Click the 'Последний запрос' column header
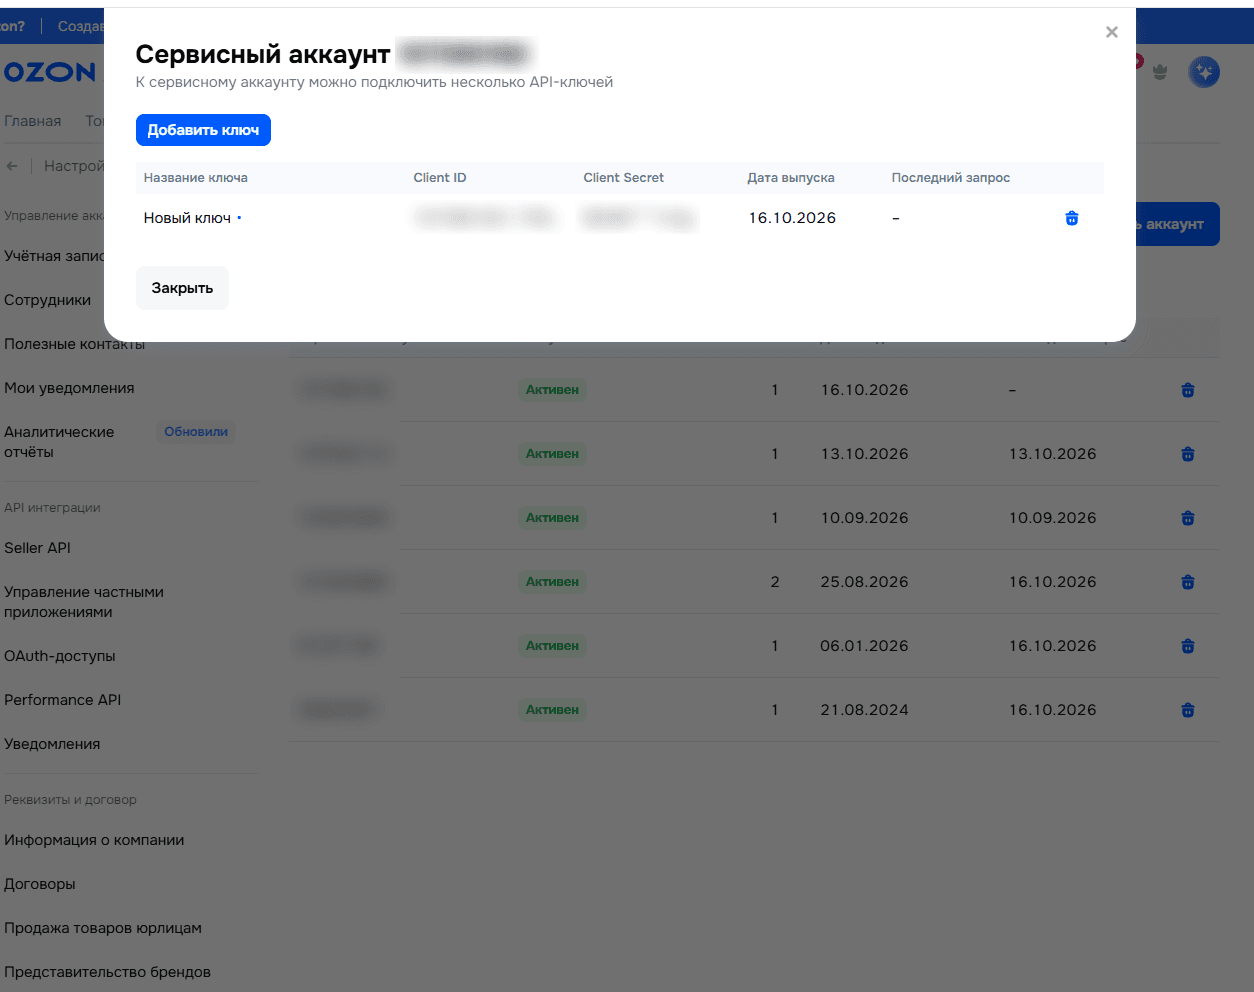 (951, 178)
